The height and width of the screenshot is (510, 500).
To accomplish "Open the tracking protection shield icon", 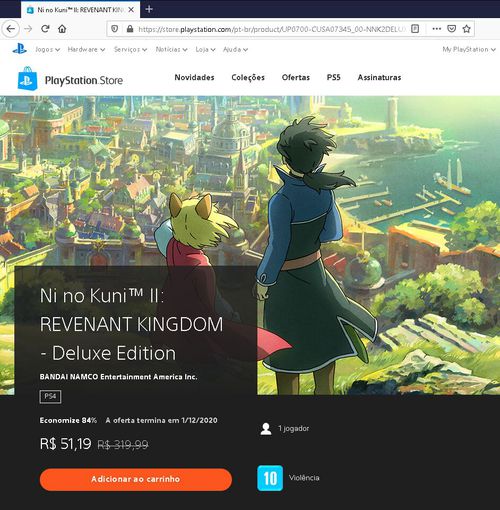I will 114,29.
